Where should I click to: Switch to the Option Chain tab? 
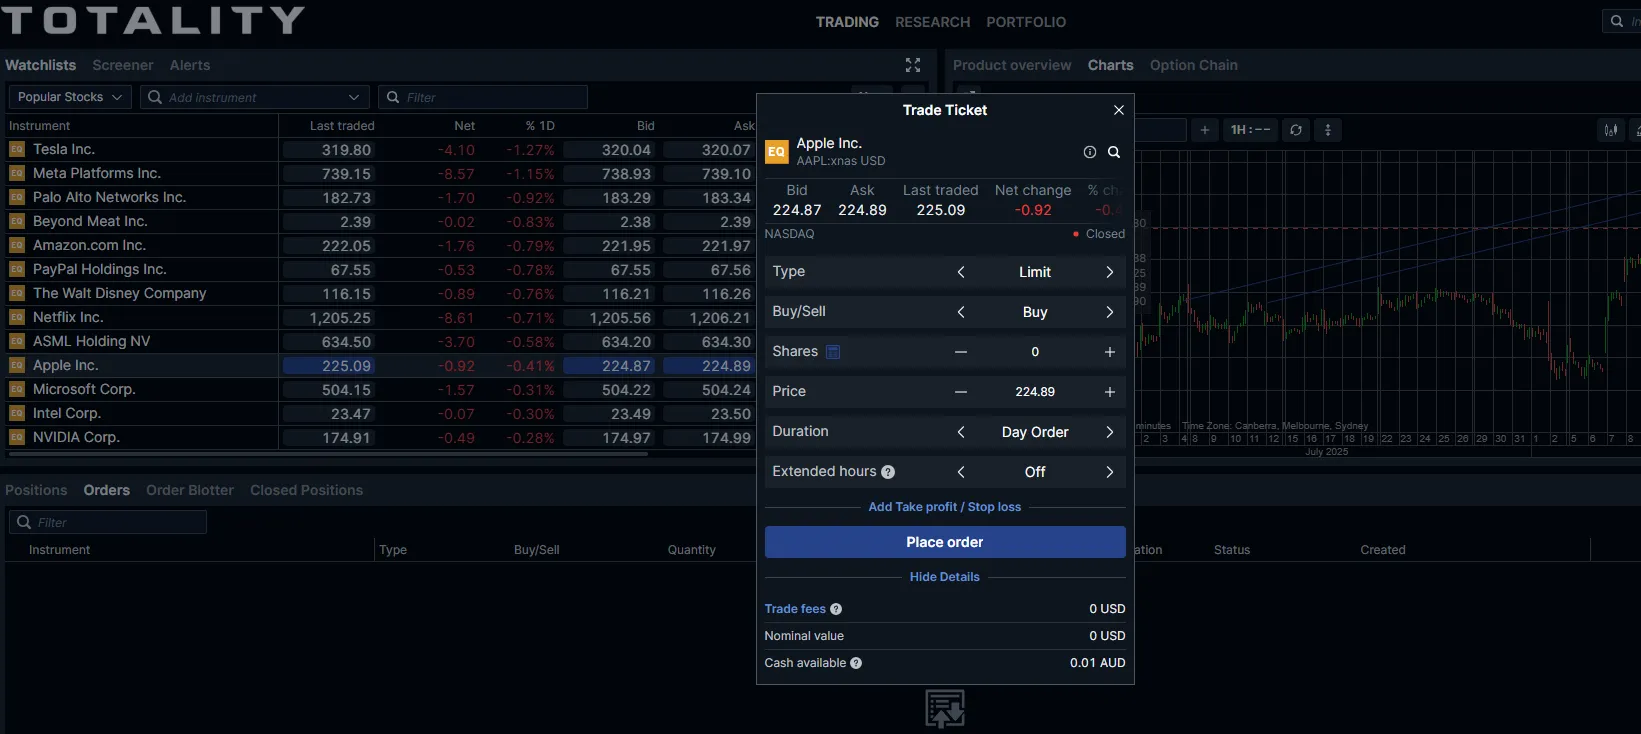point(1193,65)
